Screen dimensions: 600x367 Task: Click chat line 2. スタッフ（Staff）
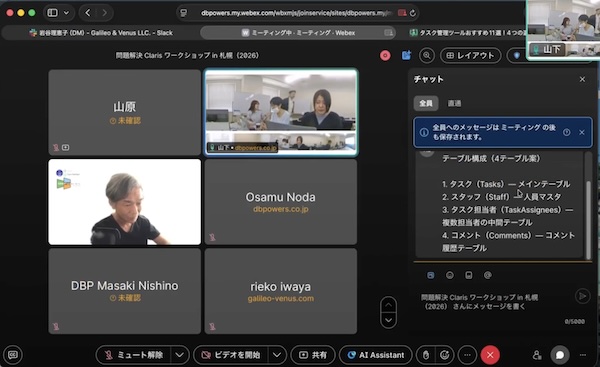tap(501, 197)
